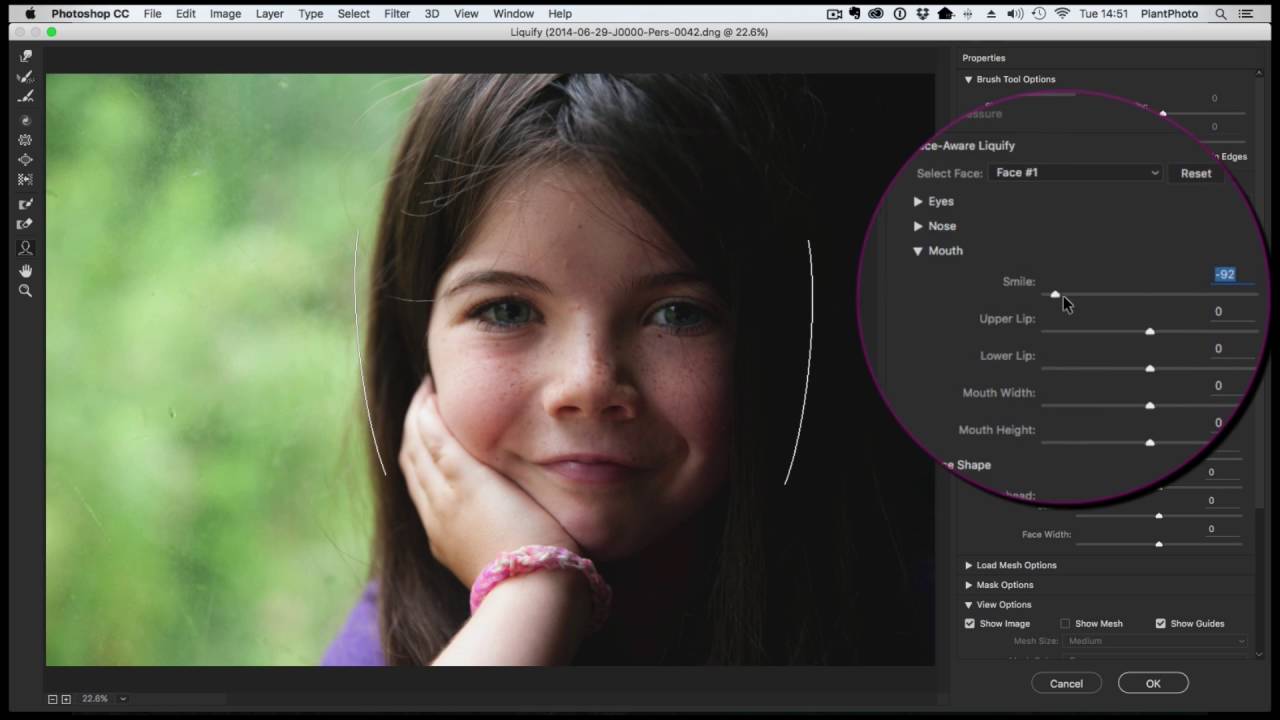Open the Time Machine menu icon
This screenshot has height=720, width=1280.
coord(1039,14)
